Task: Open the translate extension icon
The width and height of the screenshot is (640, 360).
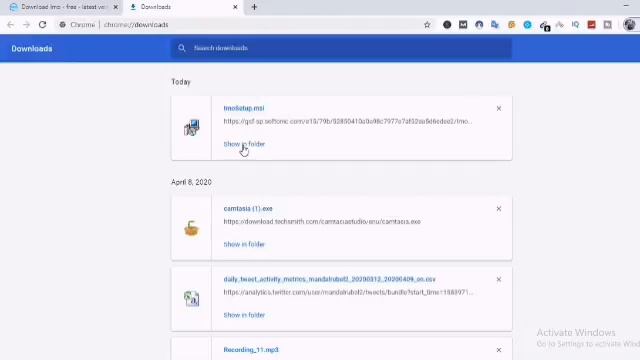Action: (495, 25)
